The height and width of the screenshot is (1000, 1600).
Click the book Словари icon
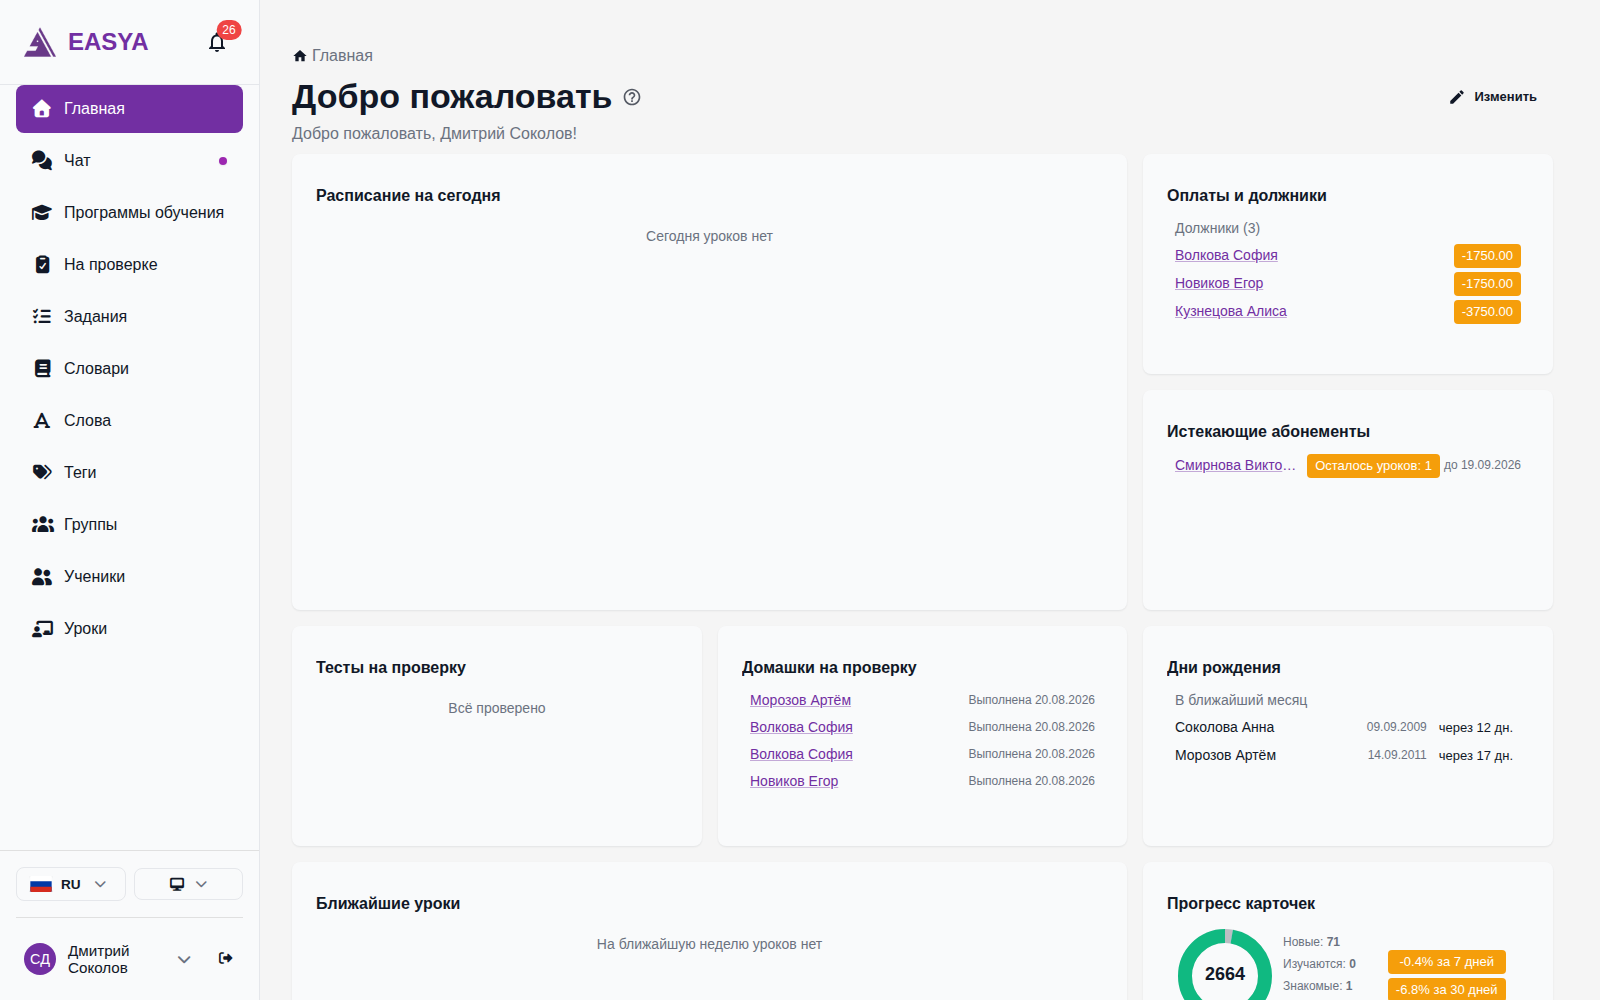(42, 368)
